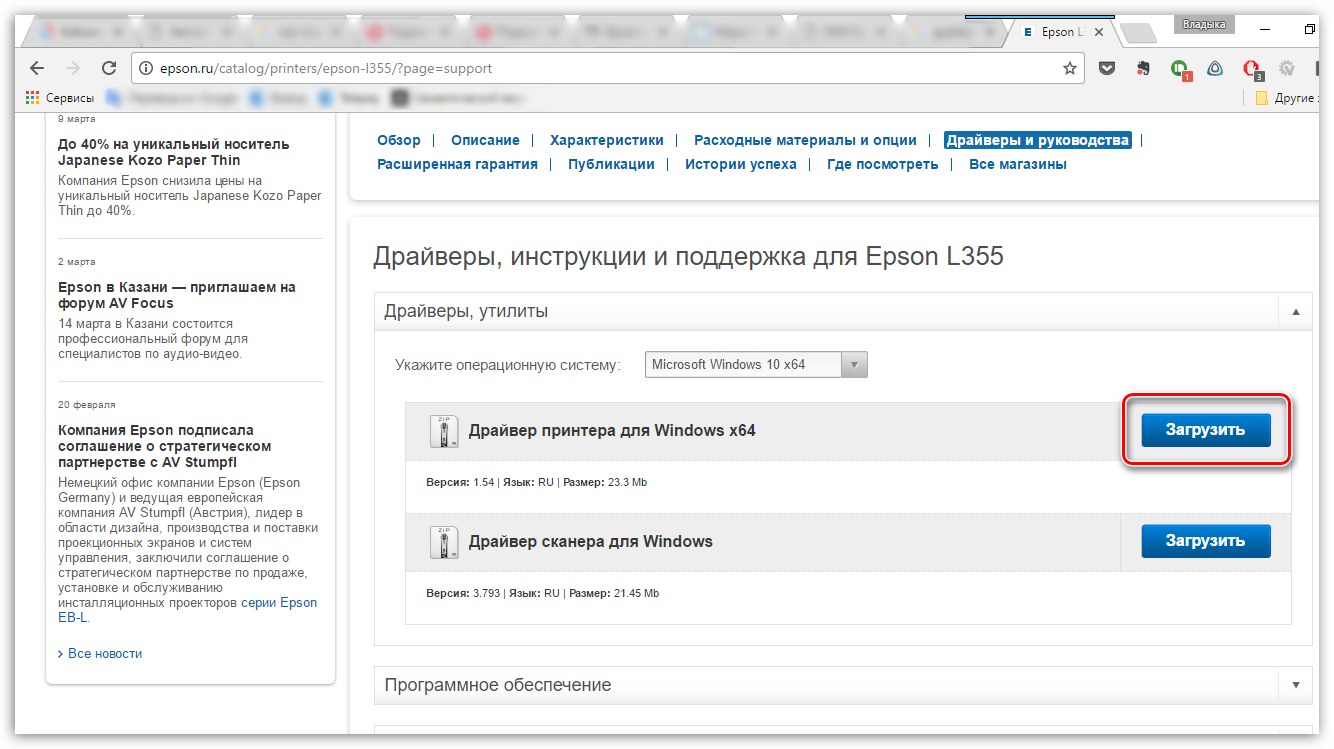Close the Epson L355 browser tab
The width and height of the screenshot is (1334, 749).
1098,31
